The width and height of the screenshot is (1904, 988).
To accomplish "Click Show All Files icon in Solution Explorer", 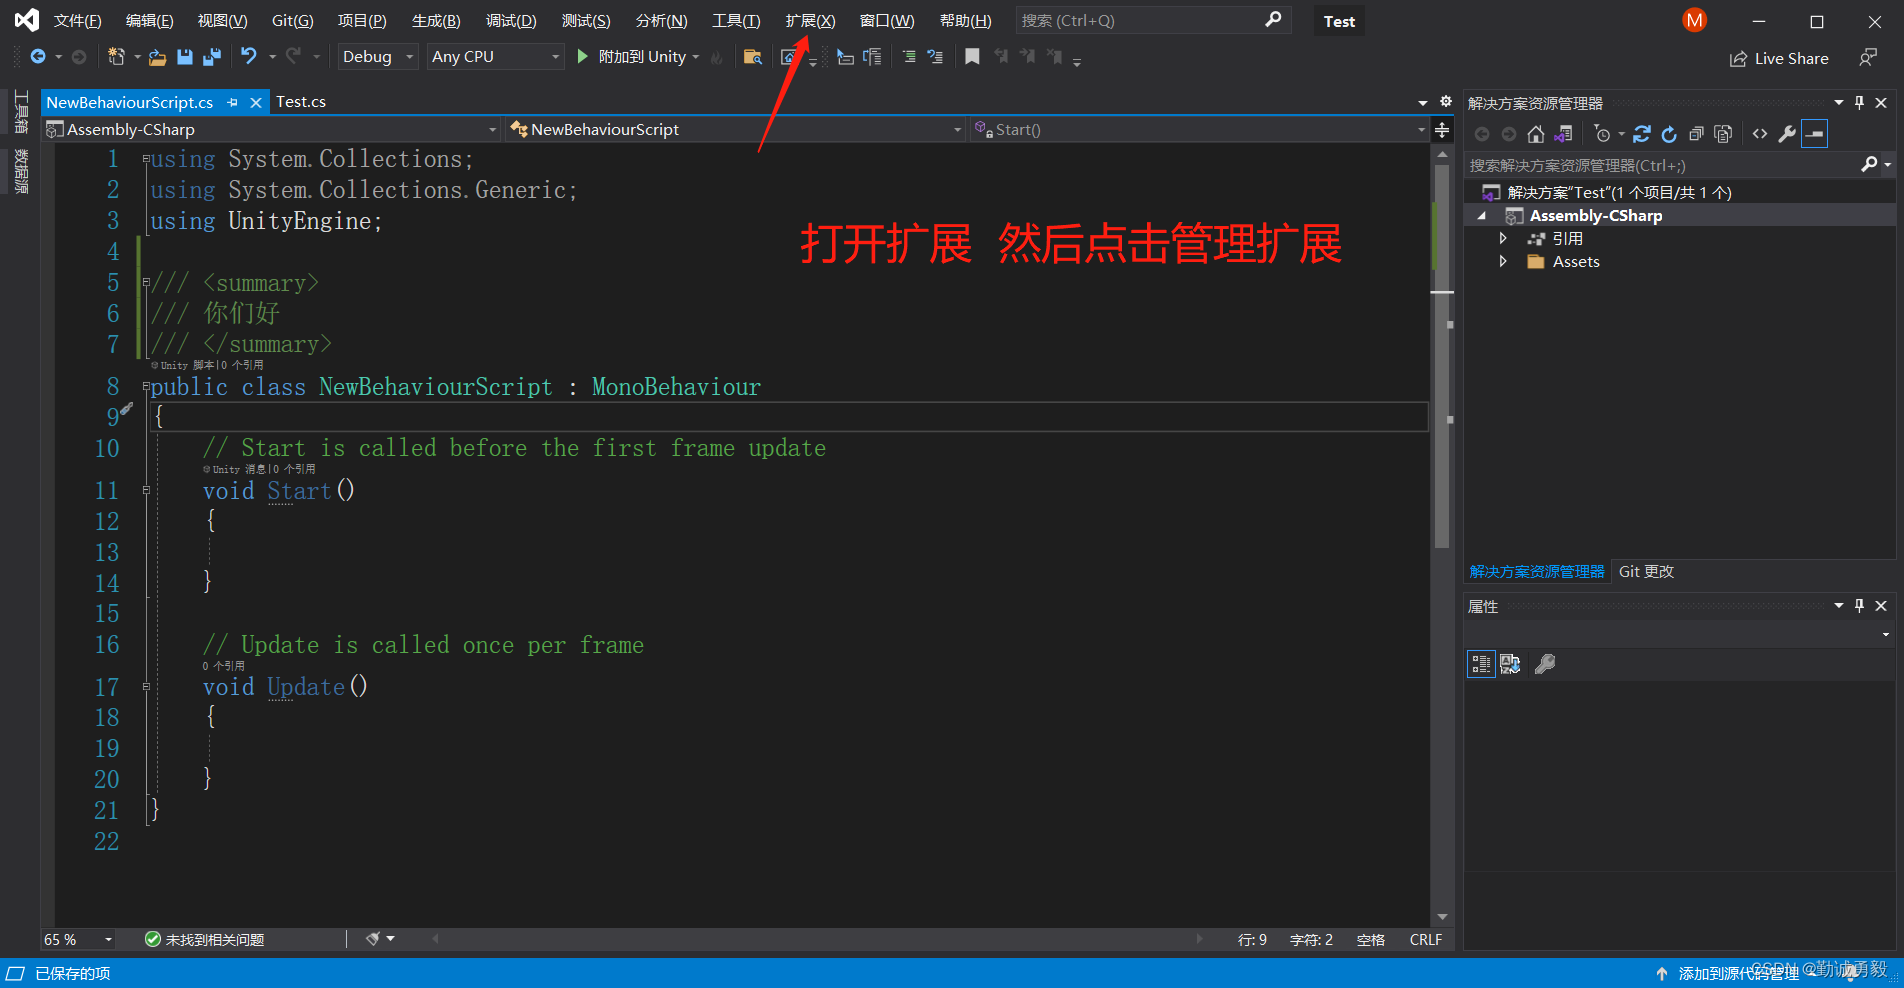I will point(1723,134).
